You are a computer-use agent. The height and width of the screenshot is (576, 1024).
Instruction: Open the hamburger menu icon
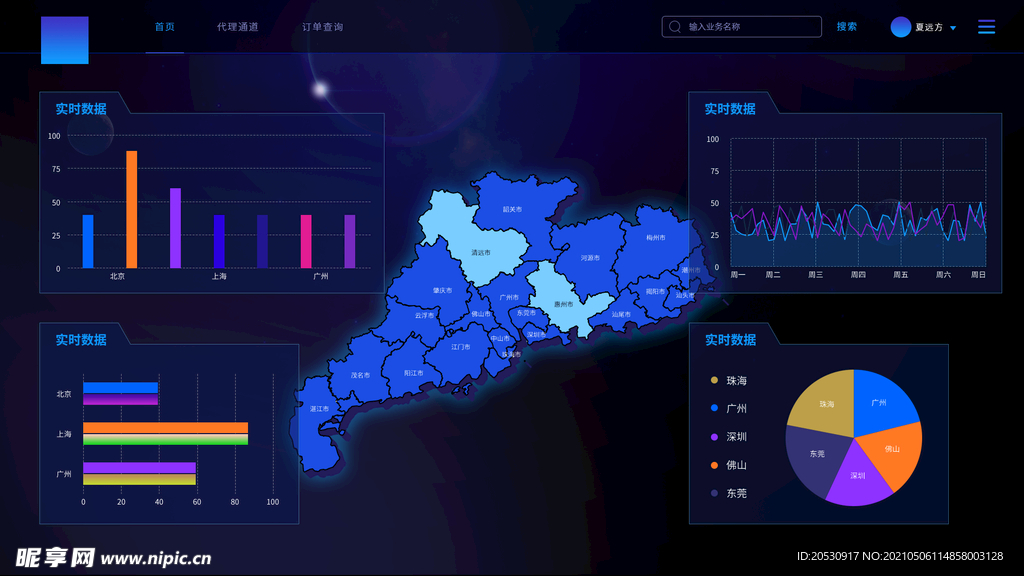pos(986,27)
